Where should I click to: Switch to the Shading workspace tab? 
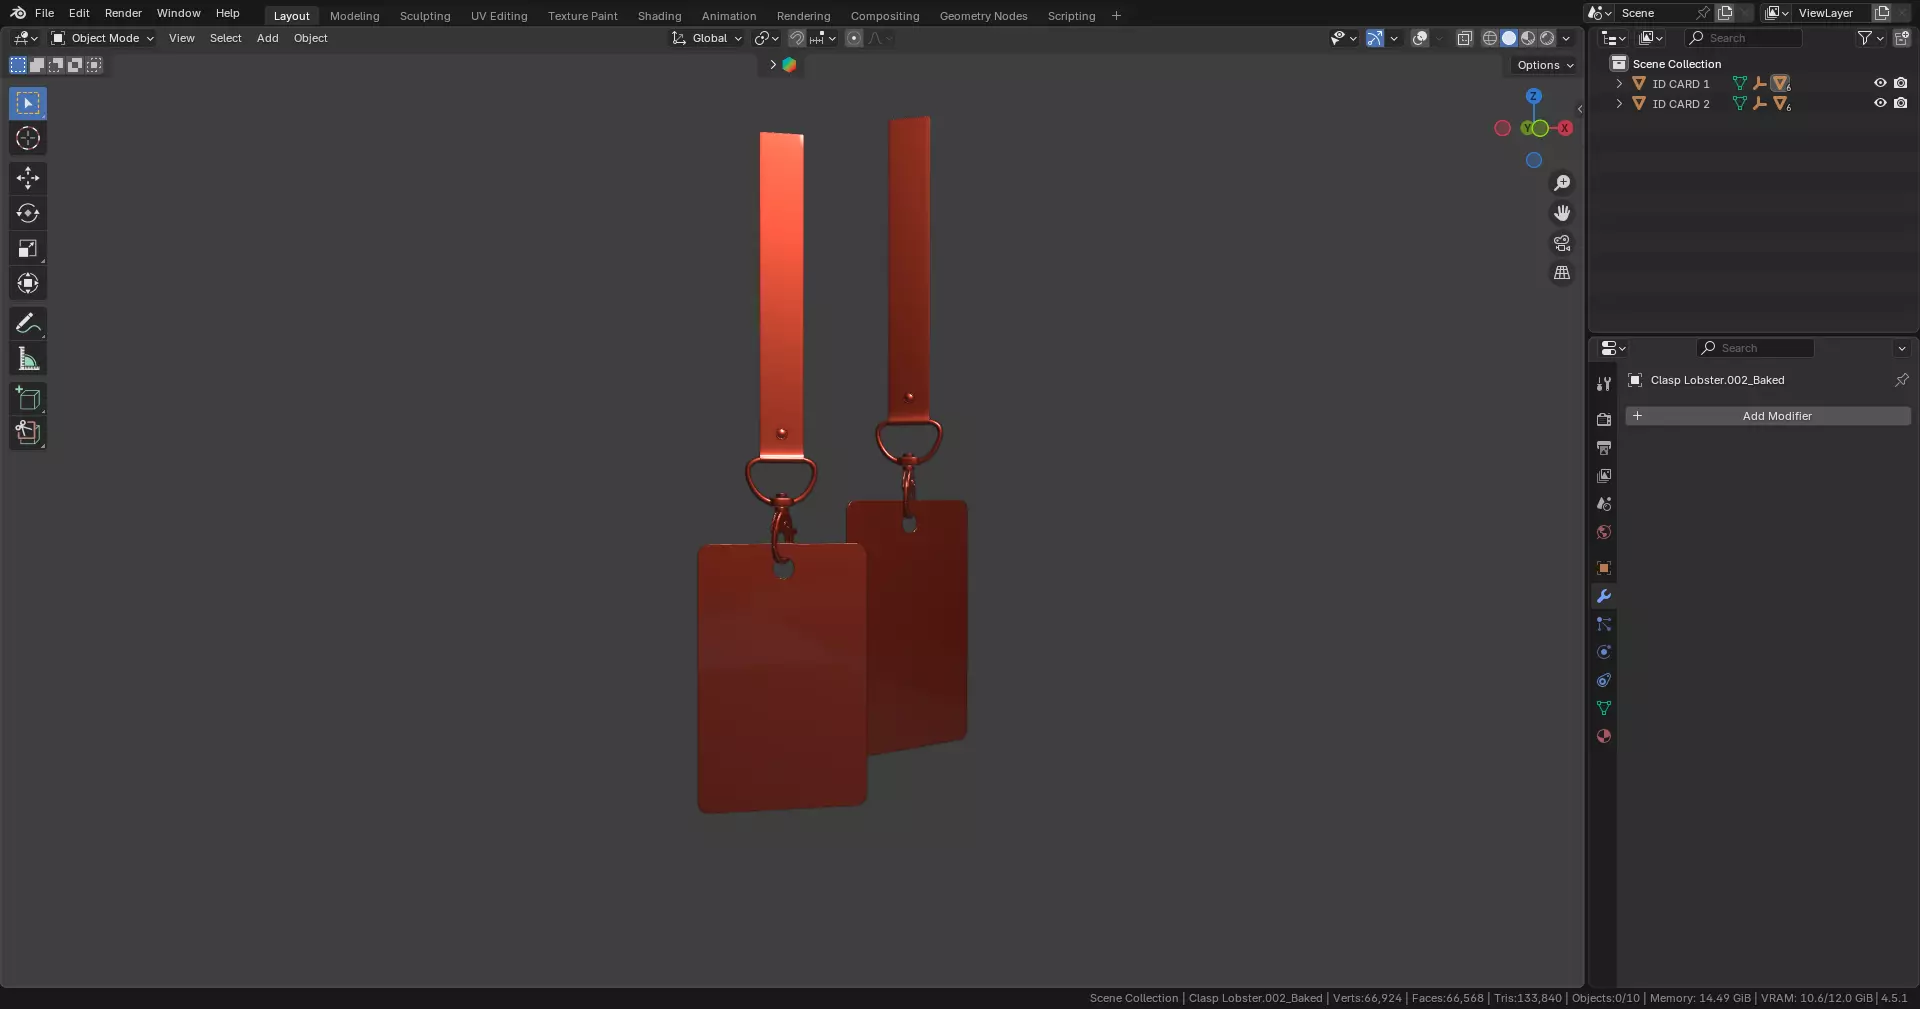[659, 16]
